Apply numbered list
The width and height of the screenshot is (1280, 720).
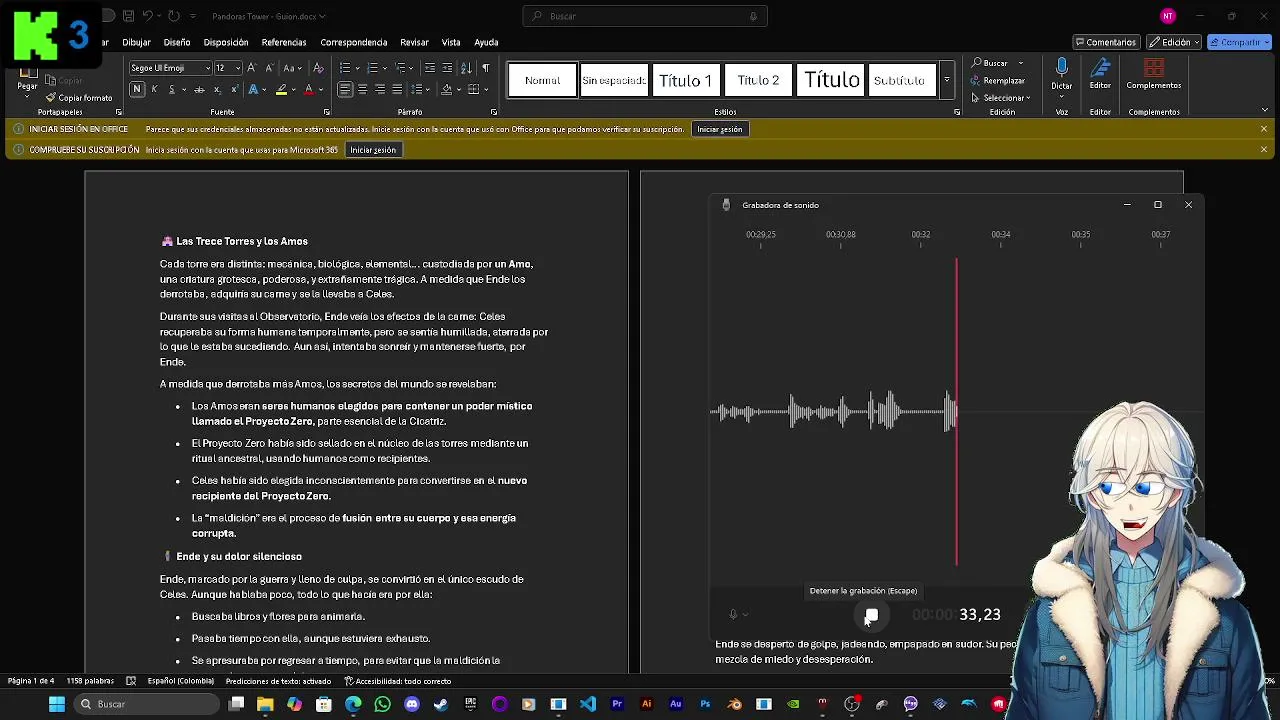372,68
